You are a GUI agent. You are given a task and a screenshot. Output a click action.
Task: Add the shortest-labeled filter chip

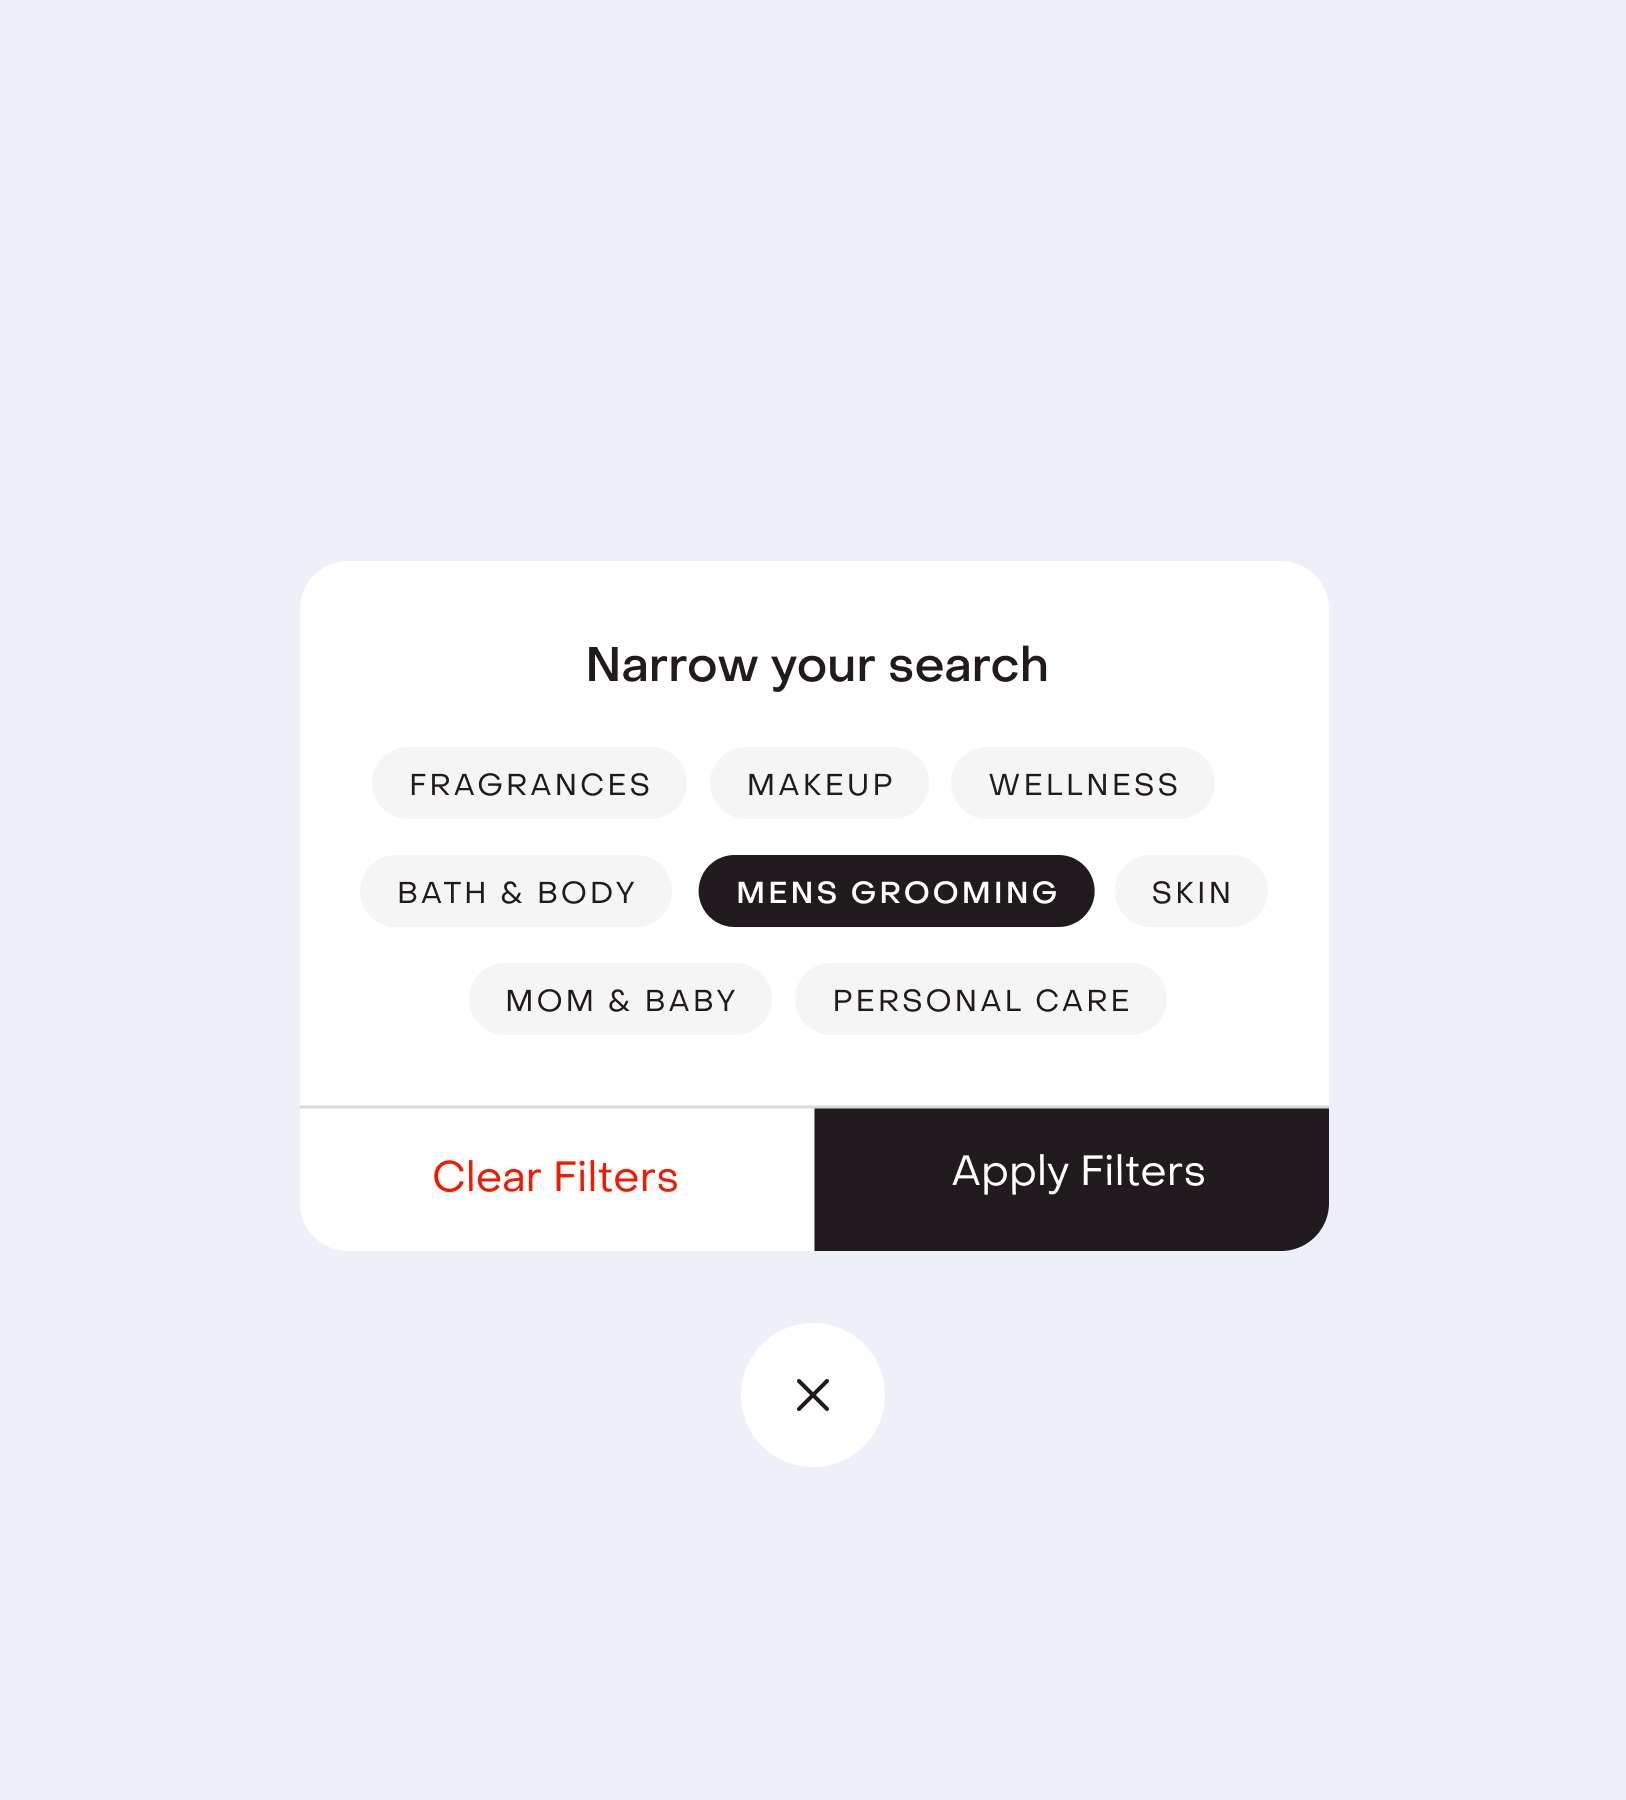tap(1191, 892)
